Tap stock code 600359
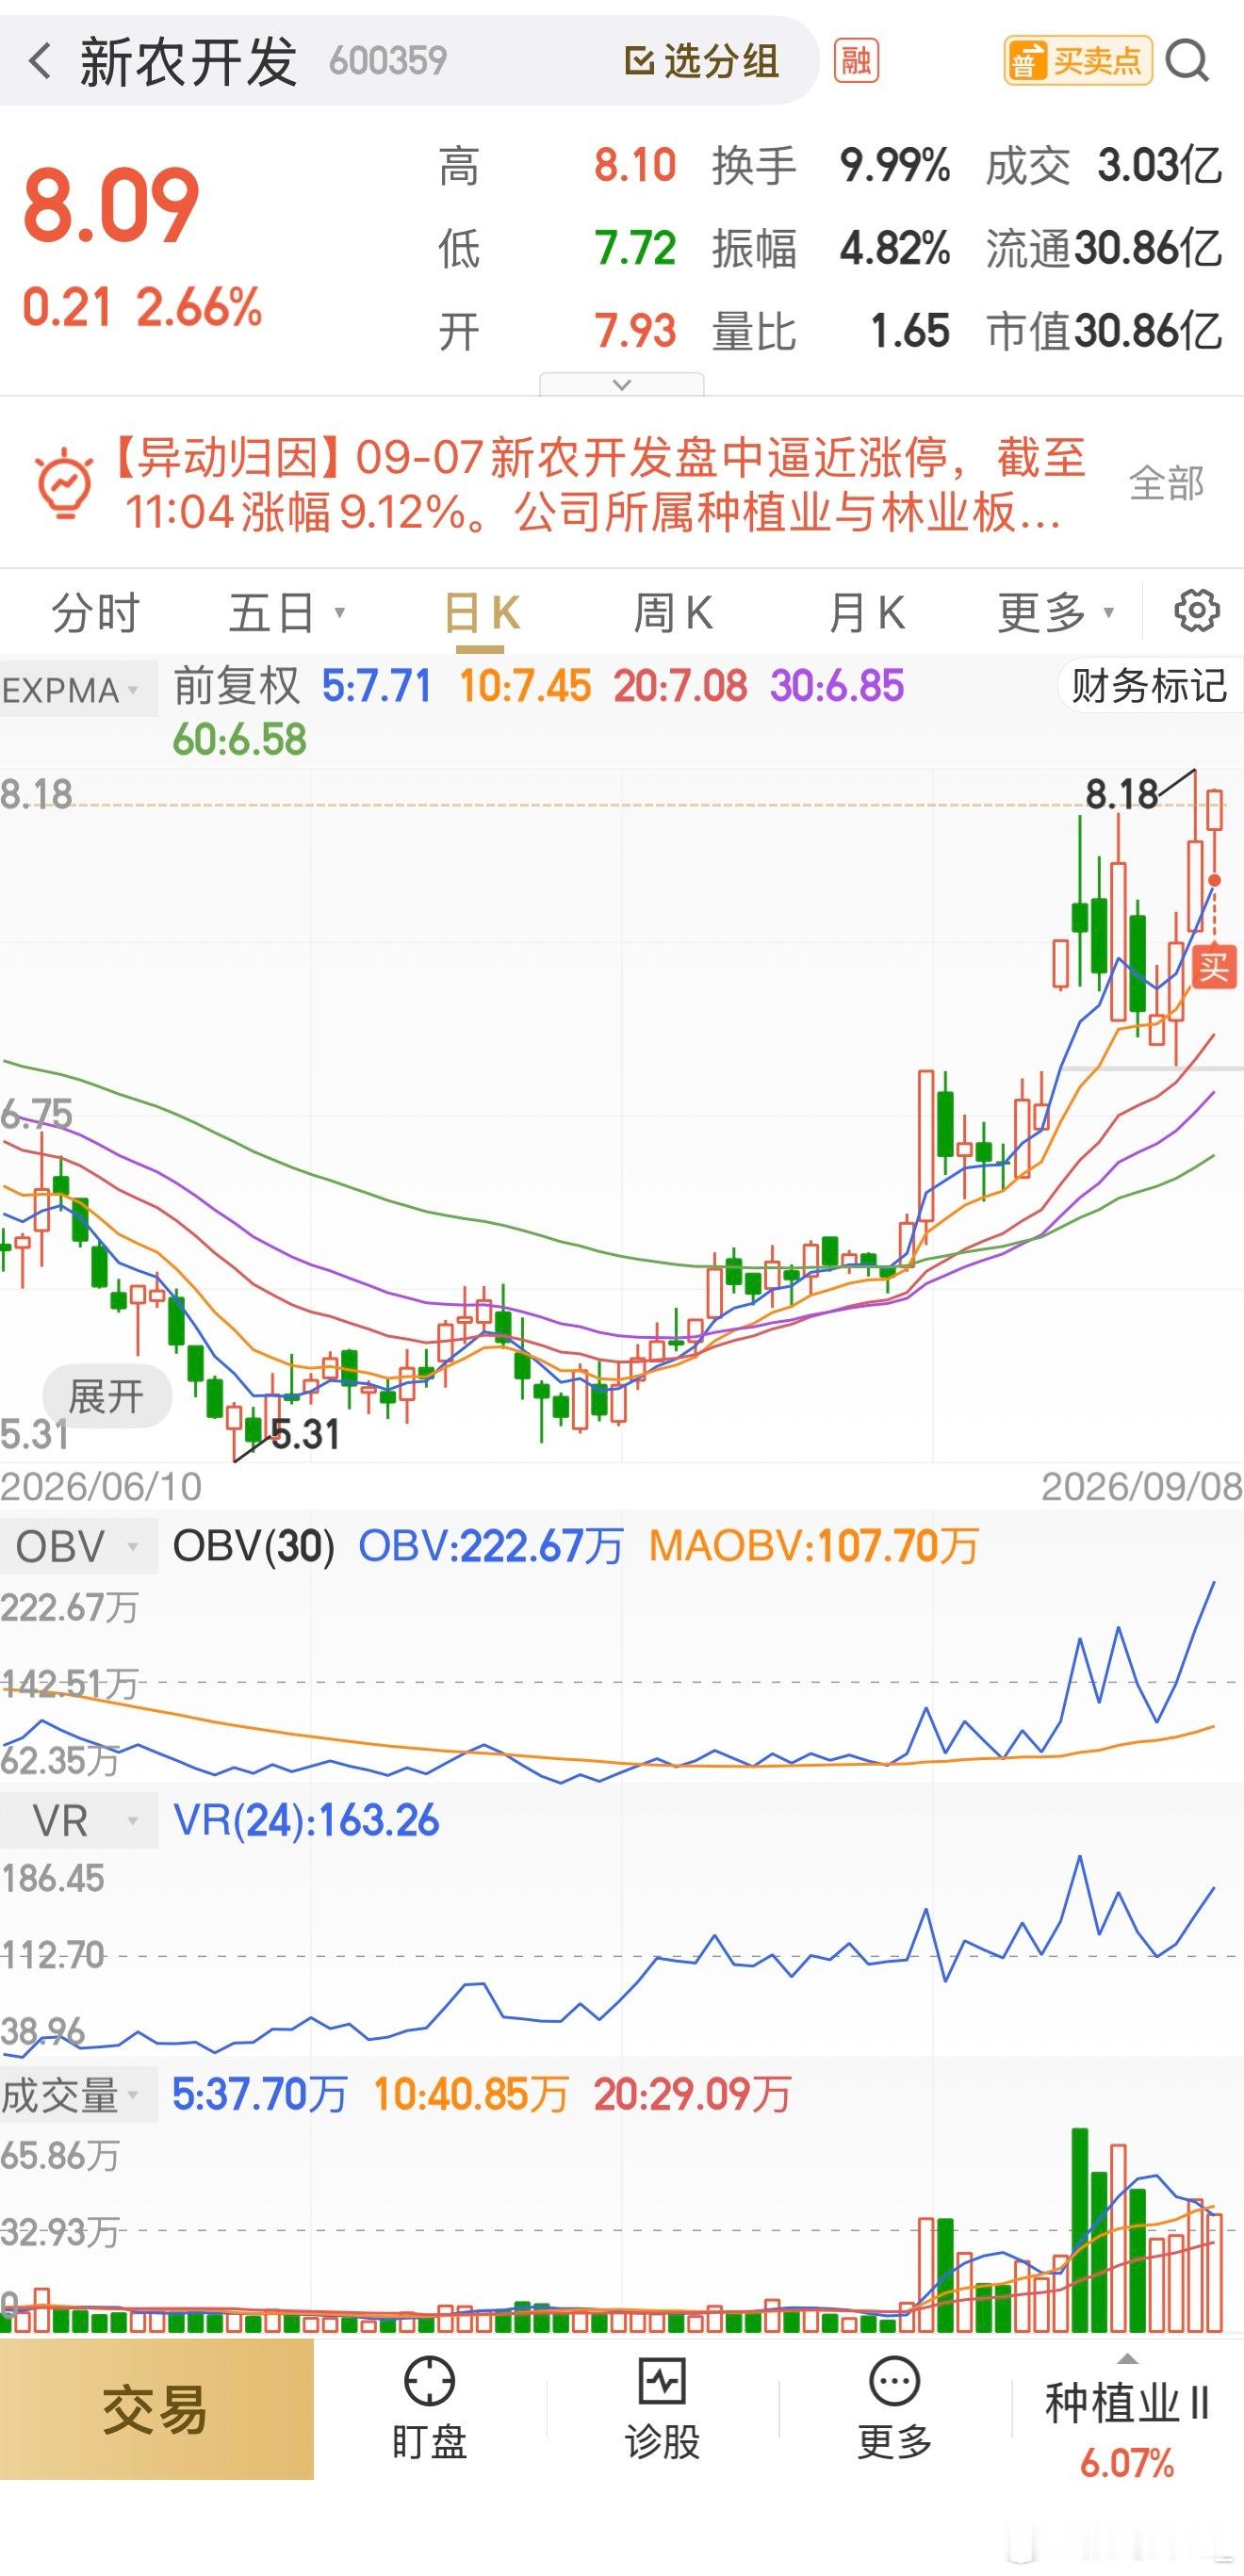Screen dimensions: 1244x2576 point(388,61)
